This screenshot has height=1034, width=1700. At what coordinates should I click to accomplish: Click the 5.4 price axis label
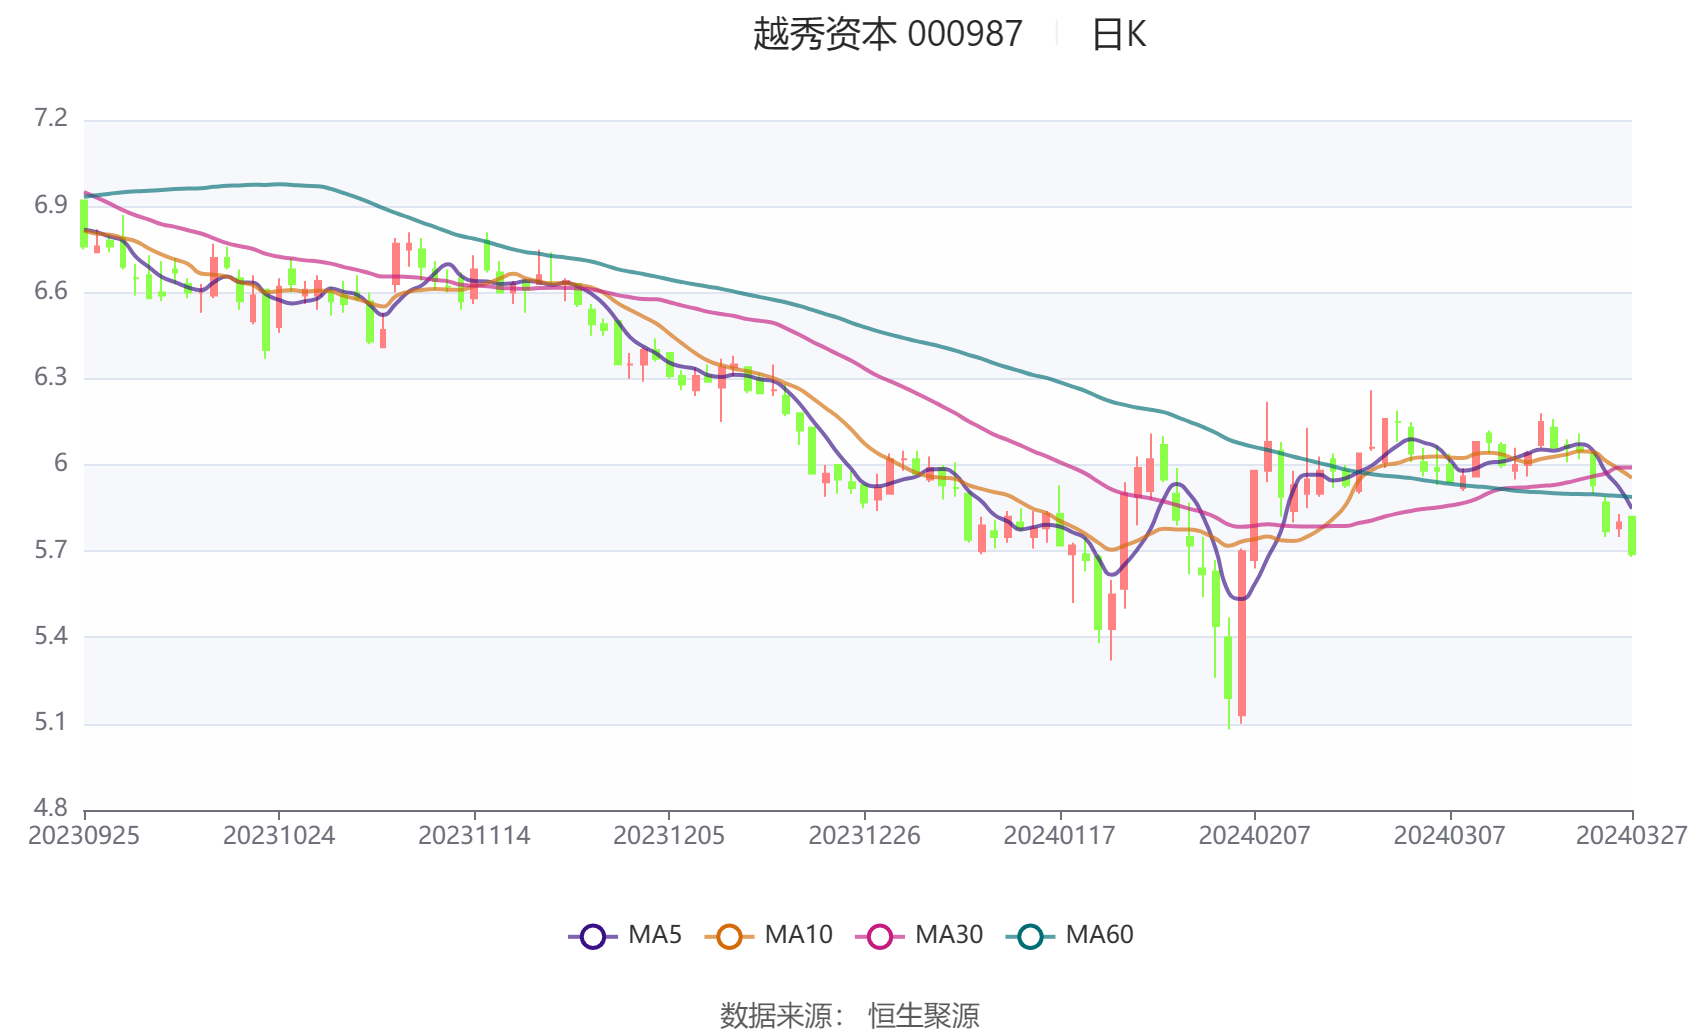tap(51, 636)
